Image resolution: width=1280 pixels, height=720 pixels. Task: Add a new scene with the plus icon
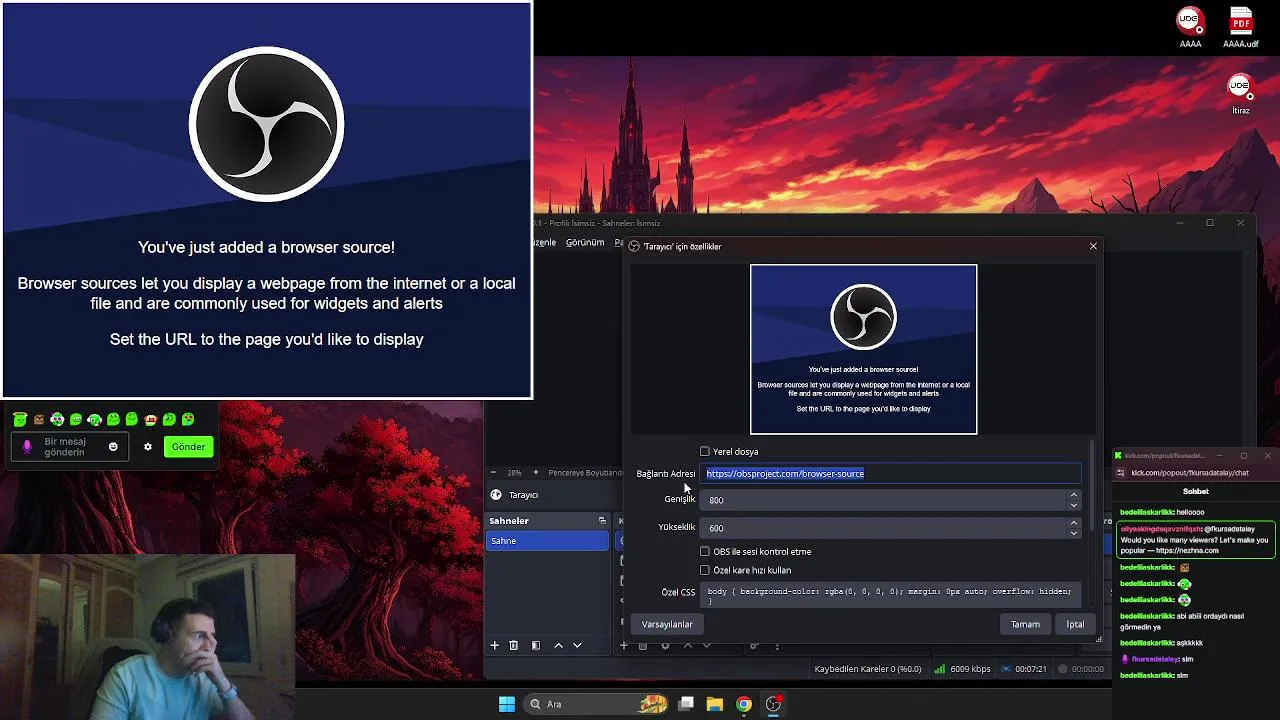tap(494, 646)
